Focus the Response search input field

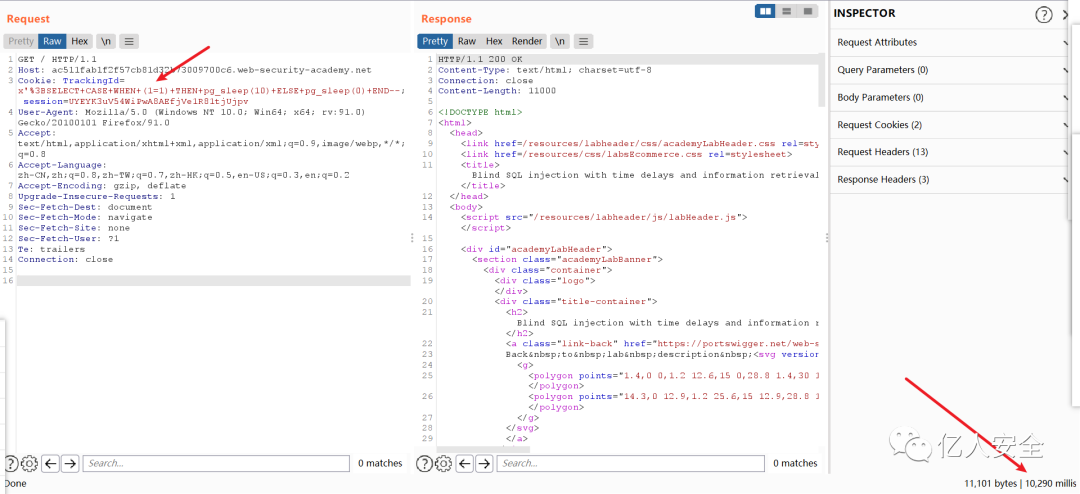point(630,463)
